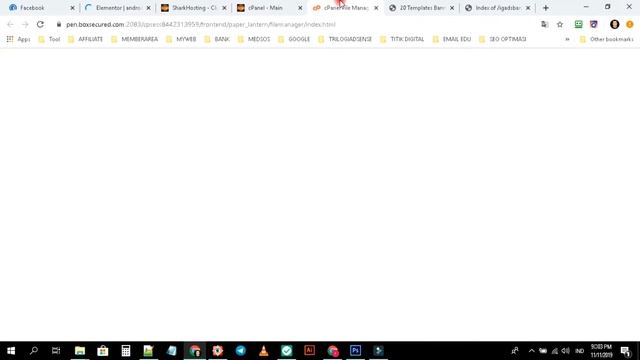Open the Apps shortcut in bookmarks bar
This screenshot has width=640, height=360.
point(18,39)
